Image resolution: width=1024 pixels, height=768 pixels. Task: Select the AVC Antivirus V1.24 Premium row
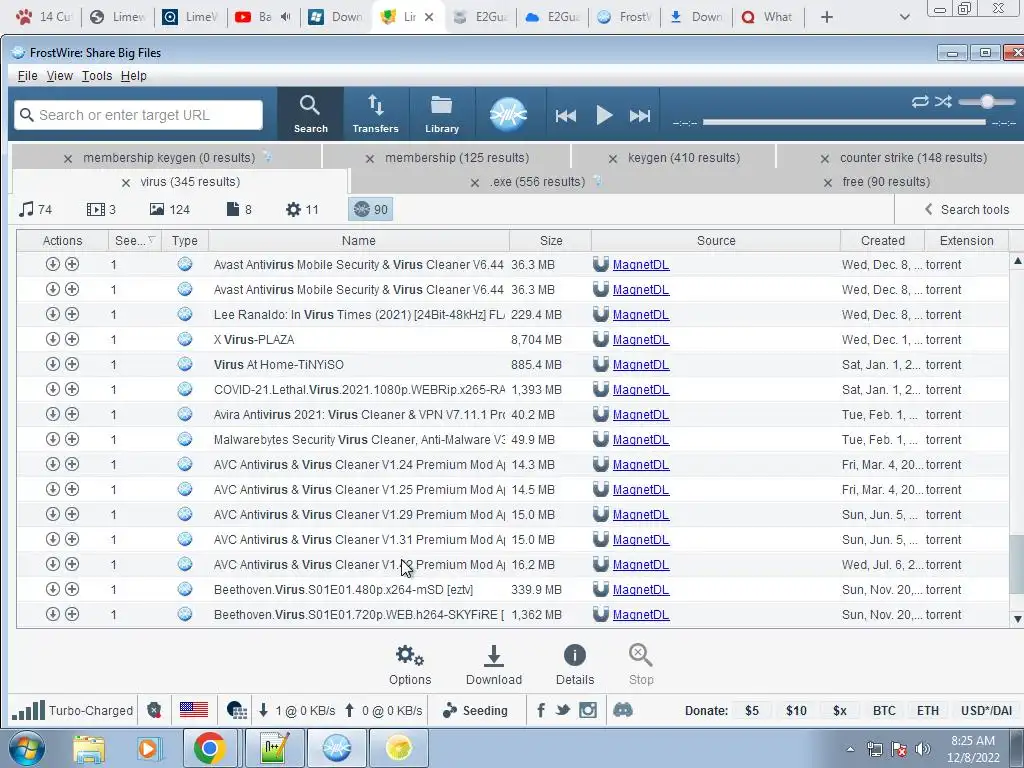point(513,464)
